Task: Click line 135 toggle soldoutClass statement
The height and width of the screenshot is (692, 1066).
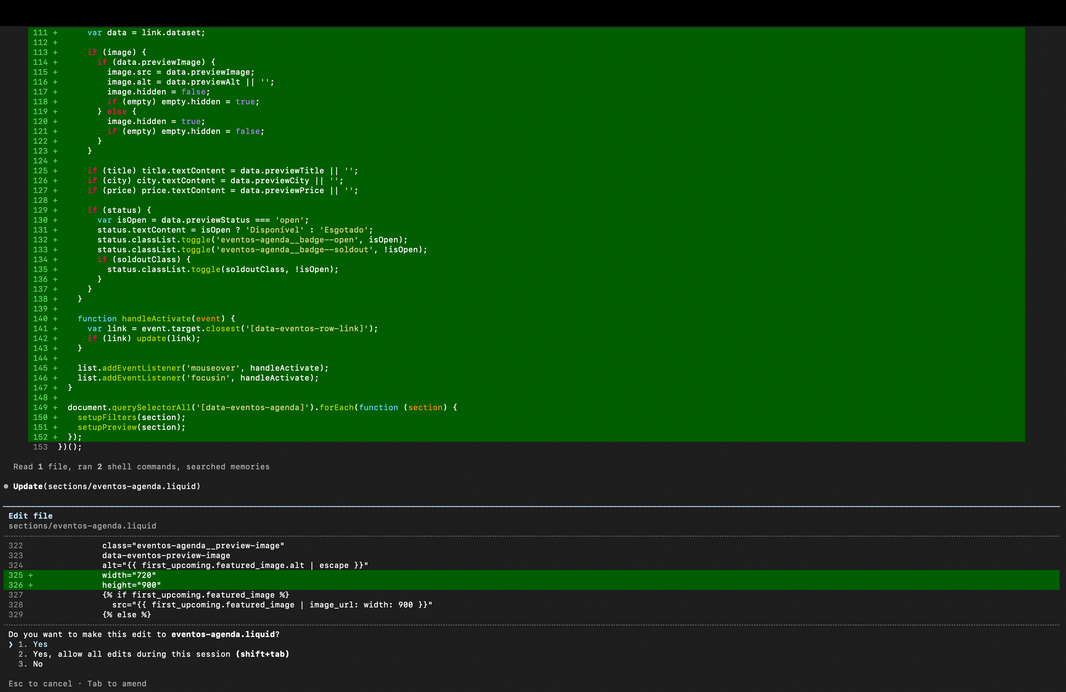Action: [x=222, y=269]
